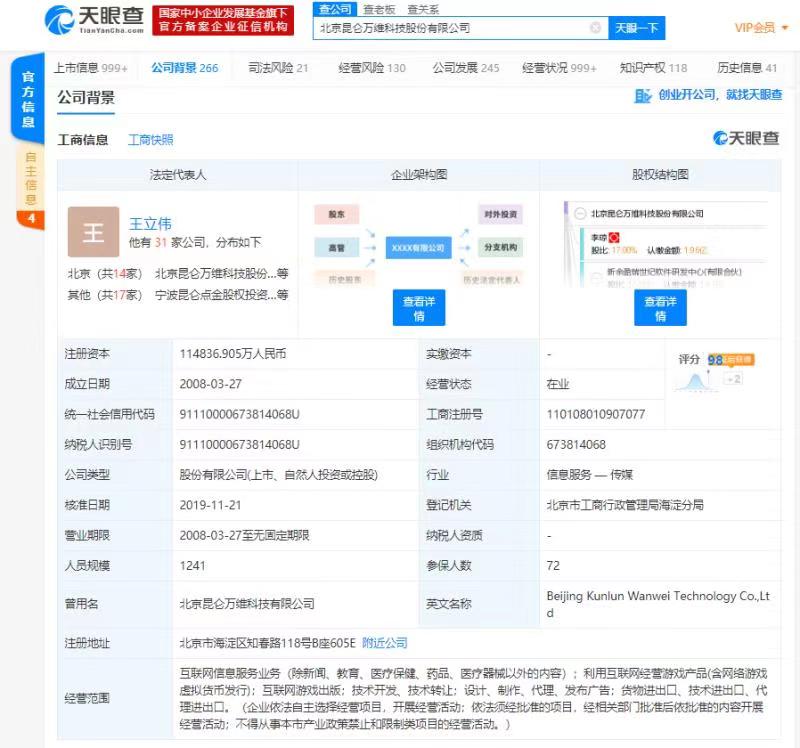
Task: Click the 王 avatar thumbnail
Action: tap(93, 232)
